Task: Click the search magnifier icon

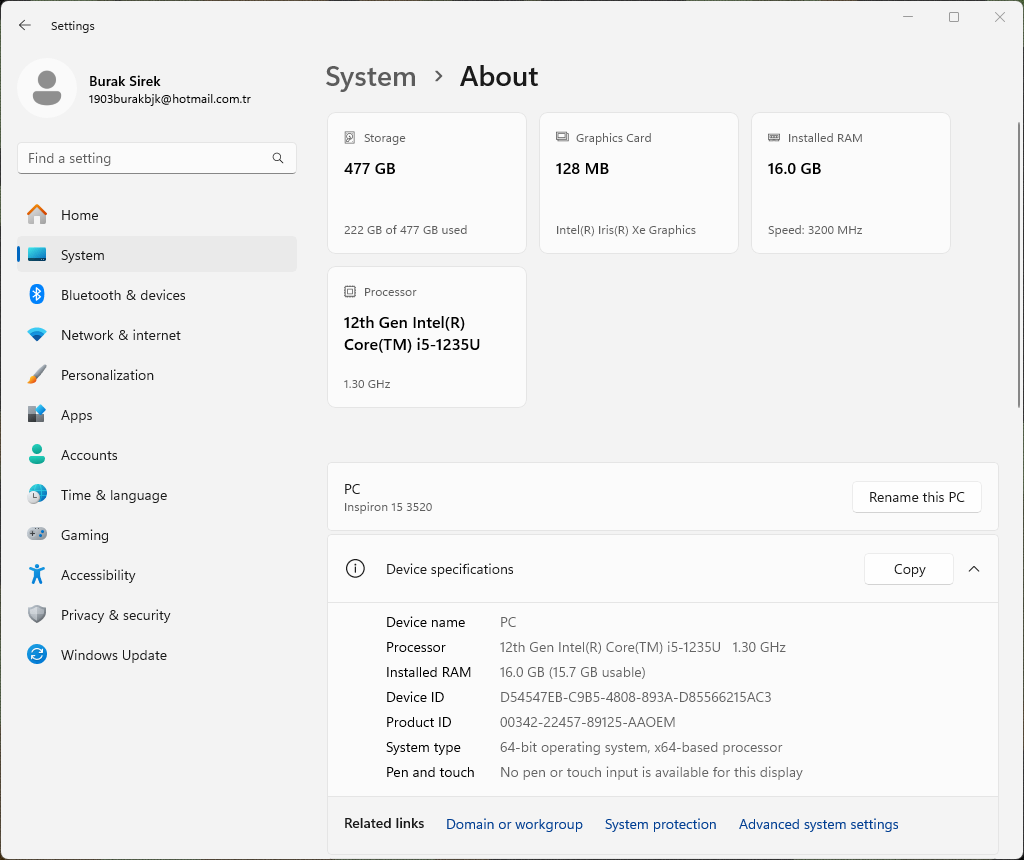Action: click(x=278, y=158)
